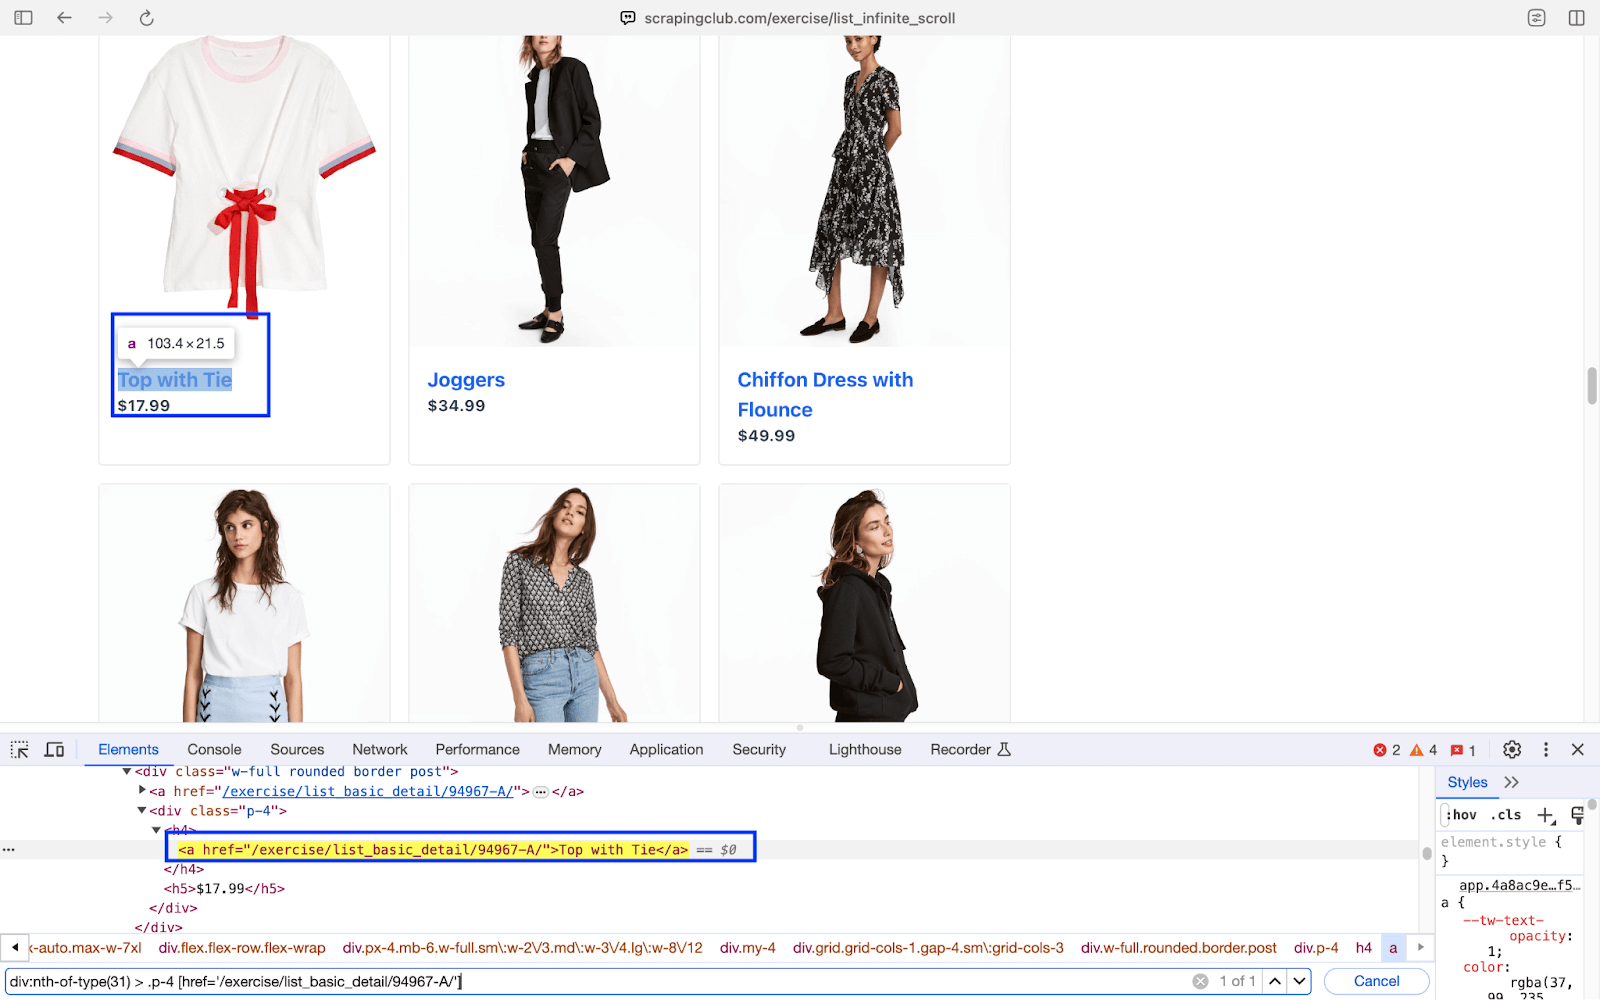Select the Styles sidebar tab
Viewport: 1600px width, 1000px height.
tap(1467, 783)
